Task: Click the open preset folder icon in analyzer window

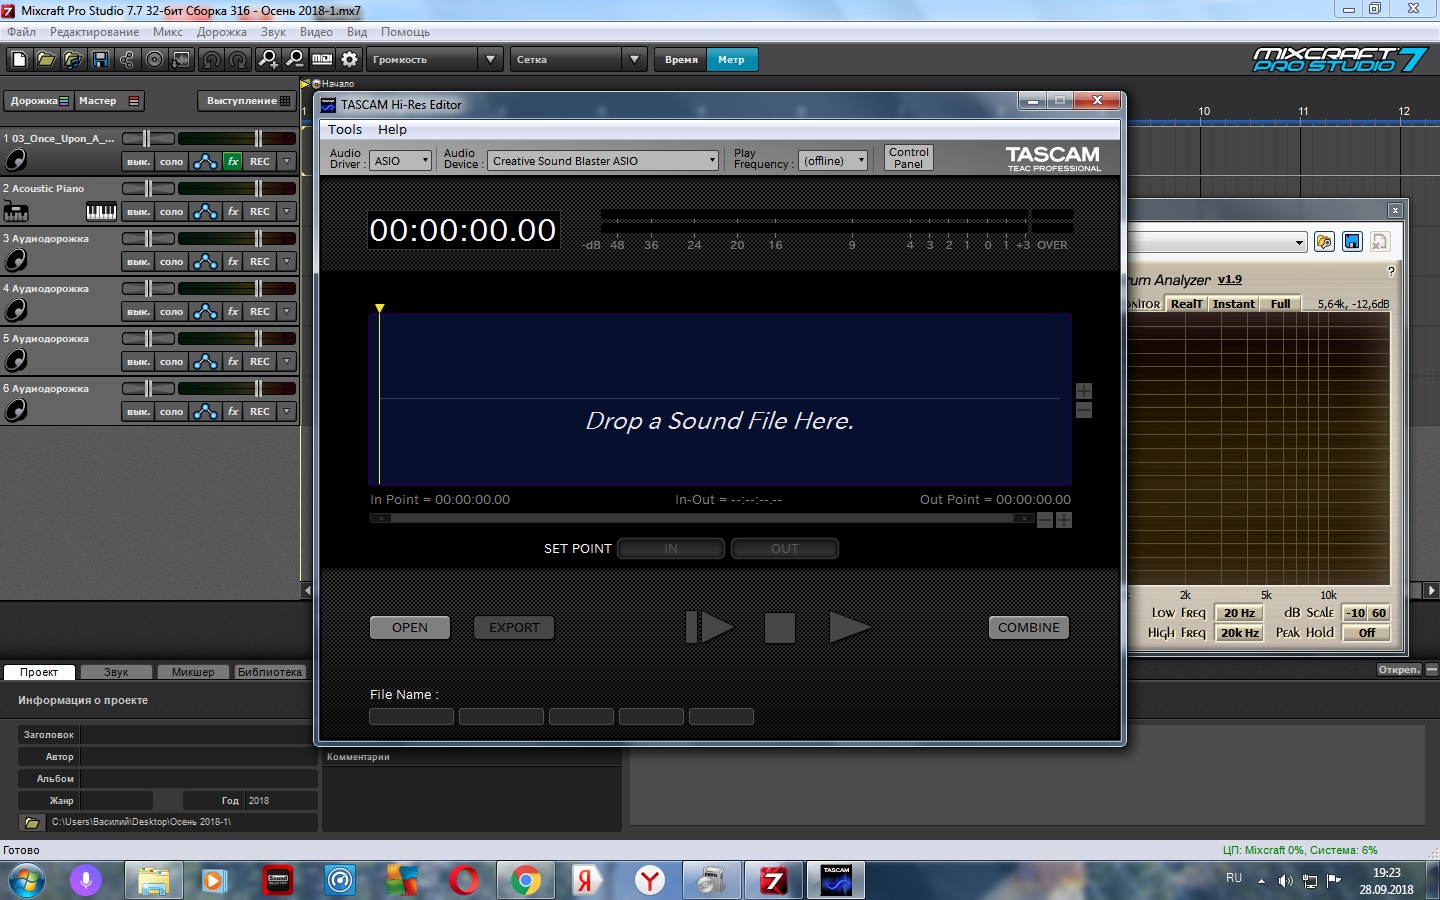Action: (1325, 242)
